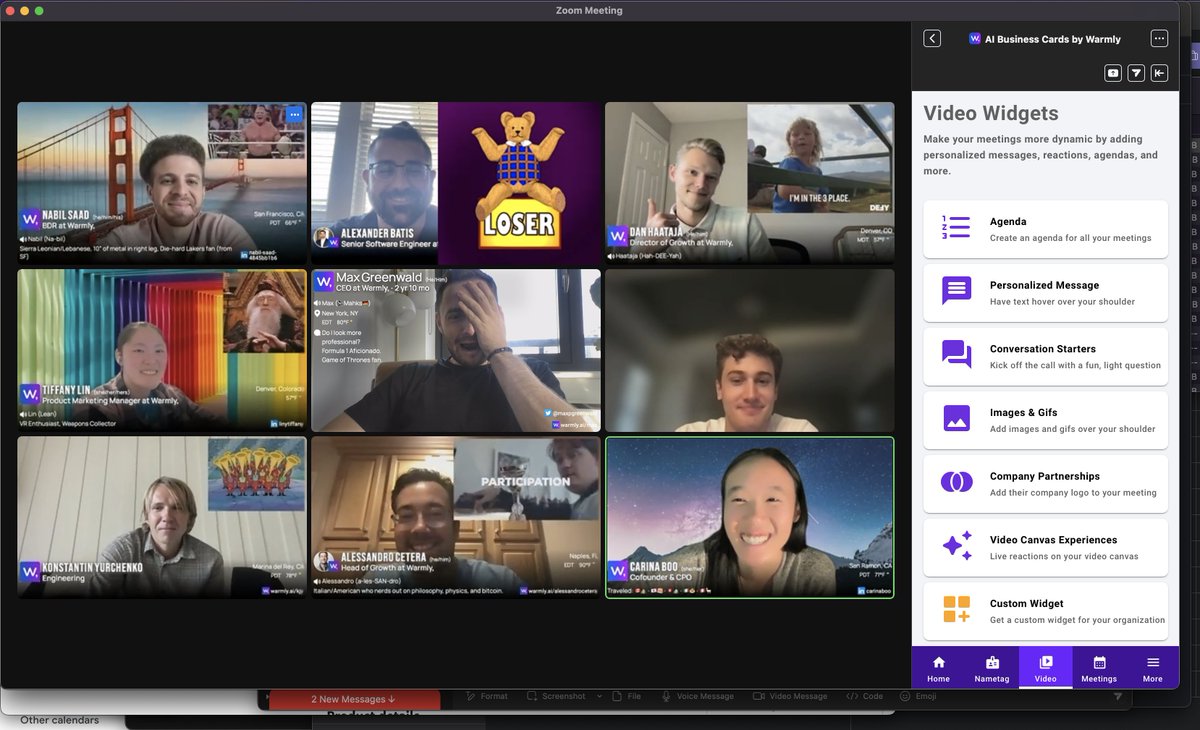The image size is (1200, 730).
Task: Click the LinkedIn icon on Nabil Saad's nametag
Action: click(244, 255)
